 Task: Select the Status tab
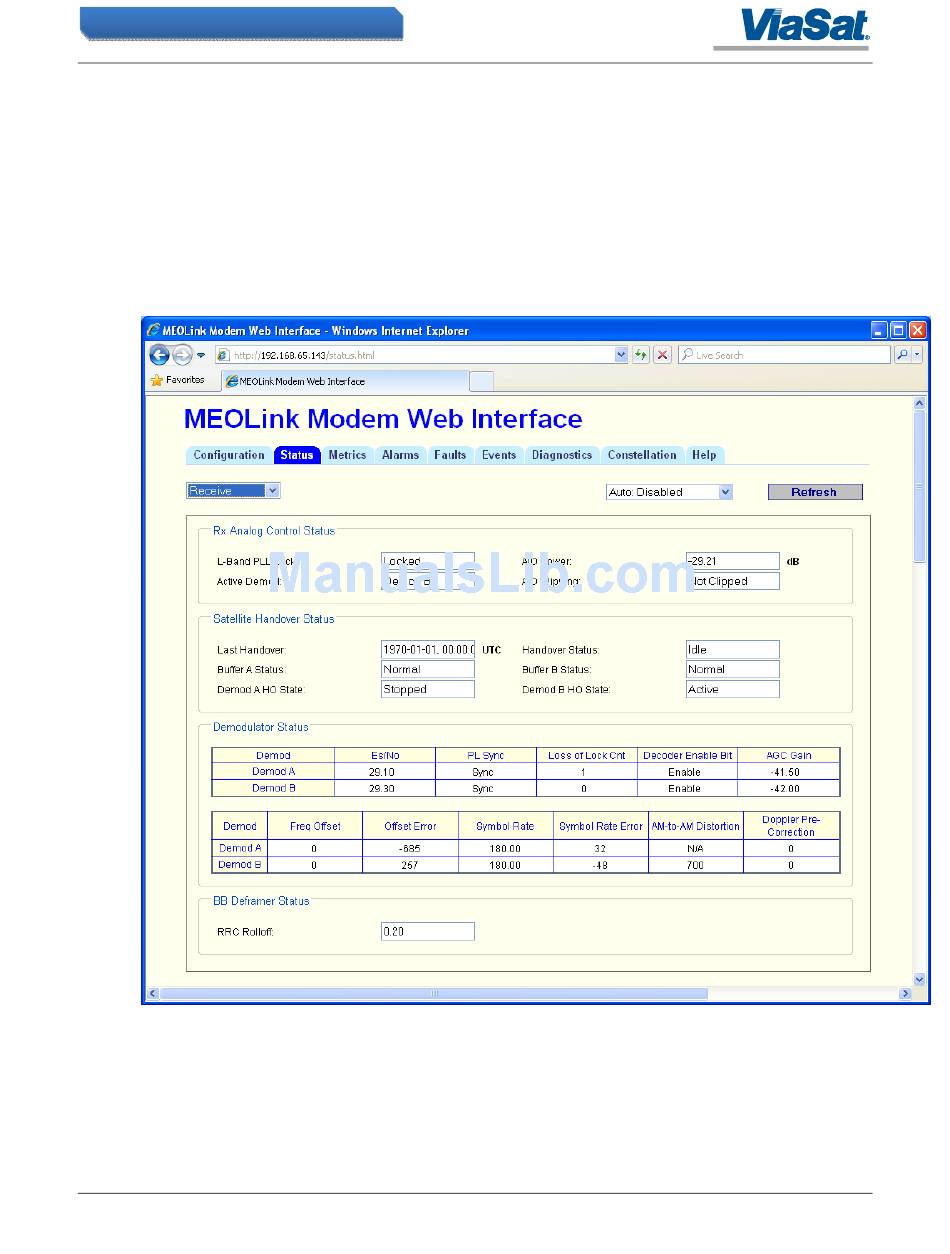(297, 455)
